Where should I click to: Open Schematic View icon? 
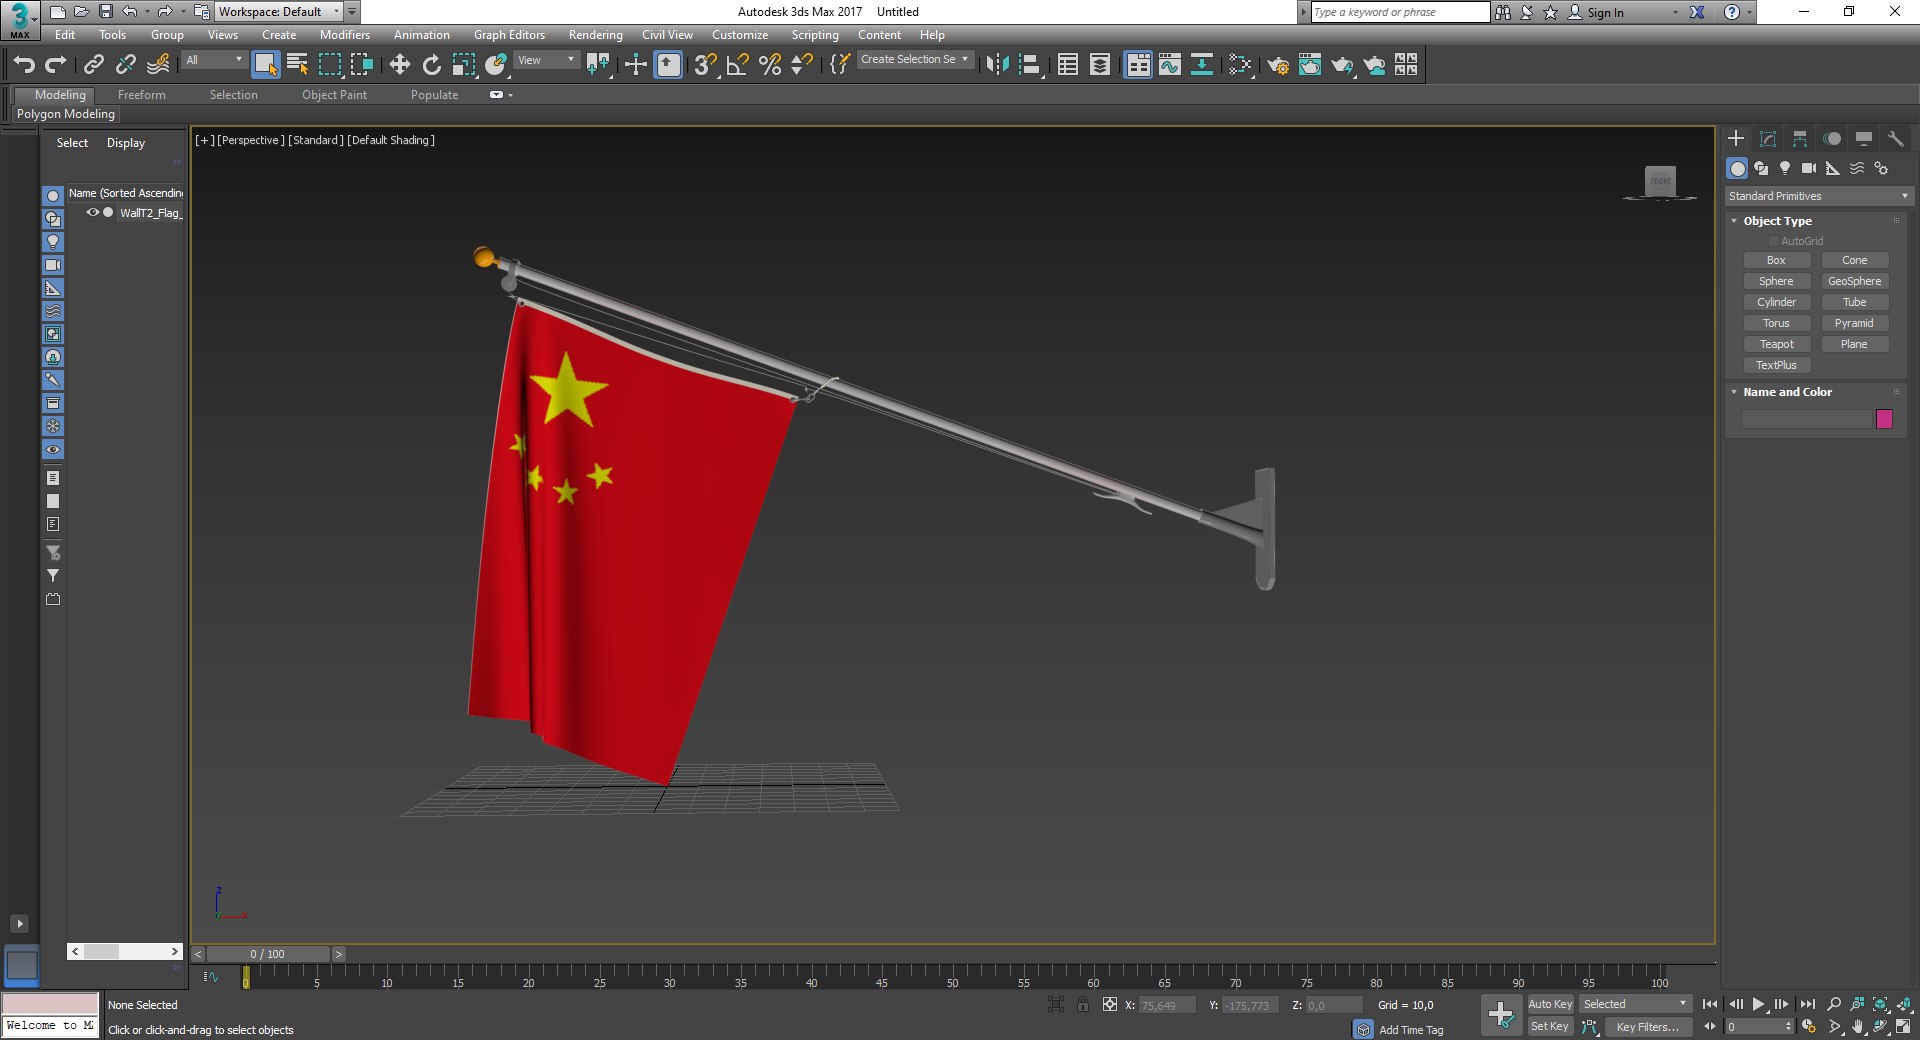[1202, 64]
